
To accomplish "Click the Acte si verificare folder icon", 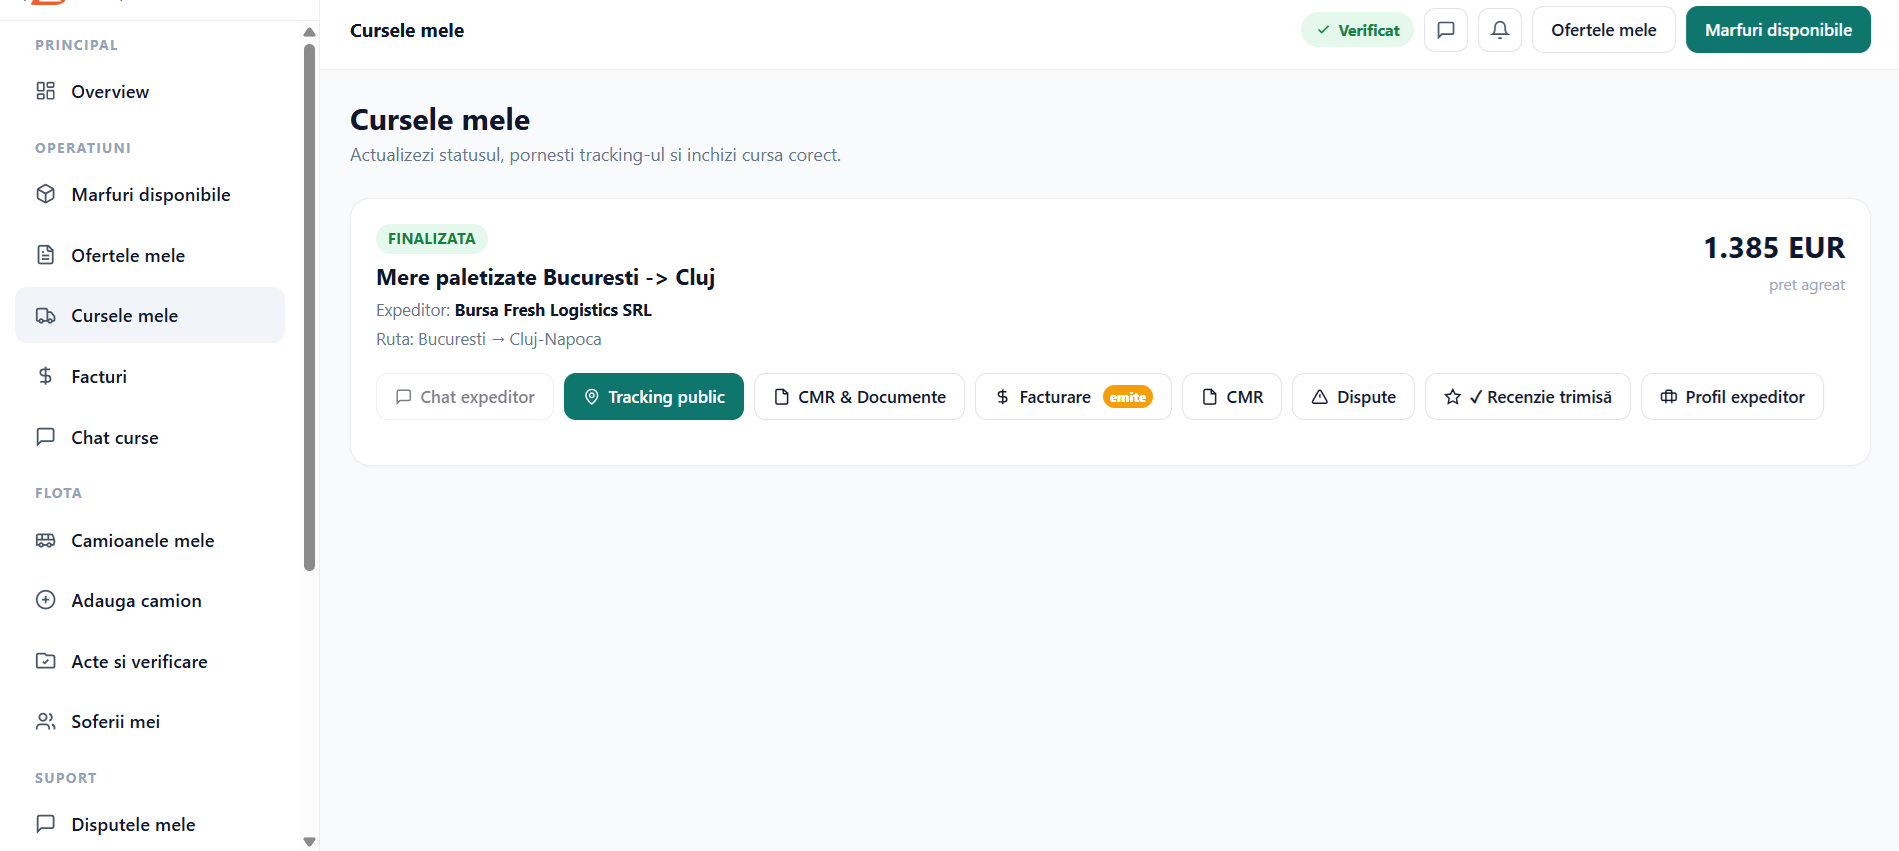I will [x=46, y=661].
